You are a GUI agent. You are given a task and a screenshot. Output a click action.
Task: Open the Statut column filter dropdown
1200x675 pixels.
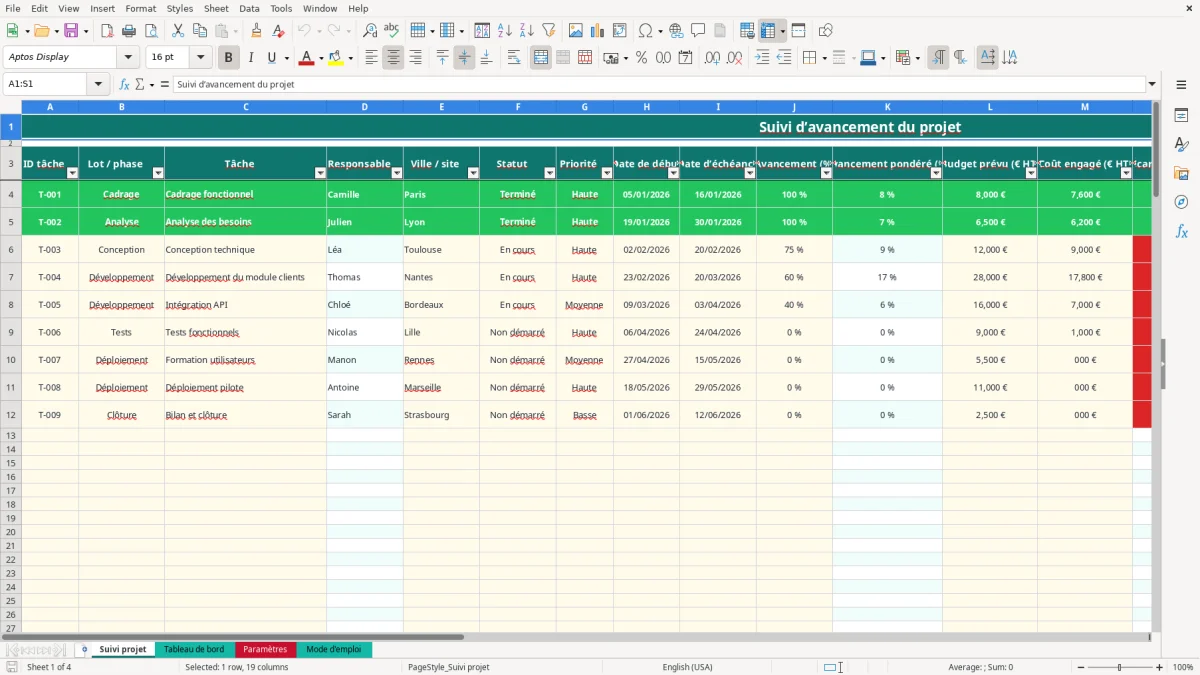click(x=549, y=173)
